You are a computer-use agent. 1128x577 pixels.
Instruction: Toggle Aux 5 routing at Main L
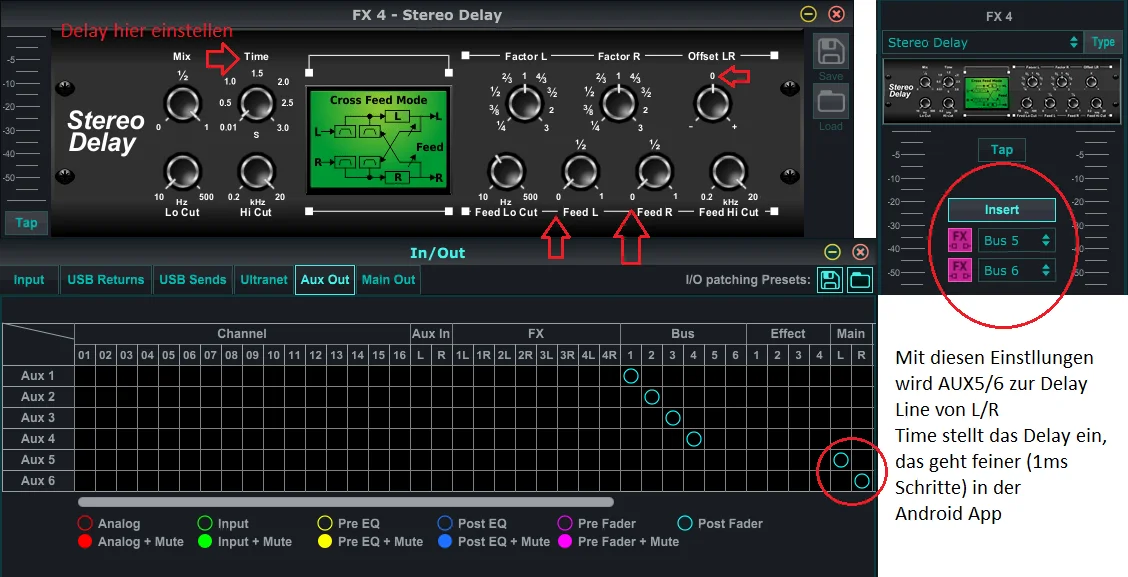click(840, 459)
